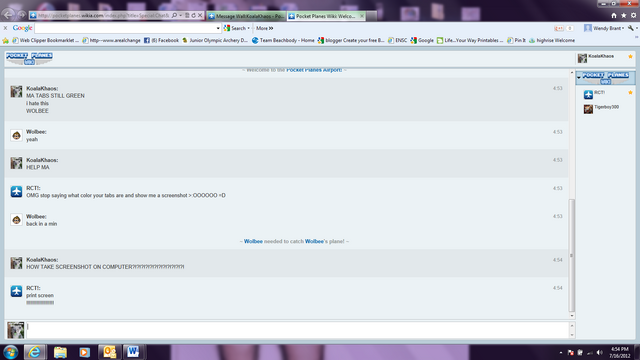Open the Windows Start button
Screen dimensions: 640x360
click(x=10, y=352)
